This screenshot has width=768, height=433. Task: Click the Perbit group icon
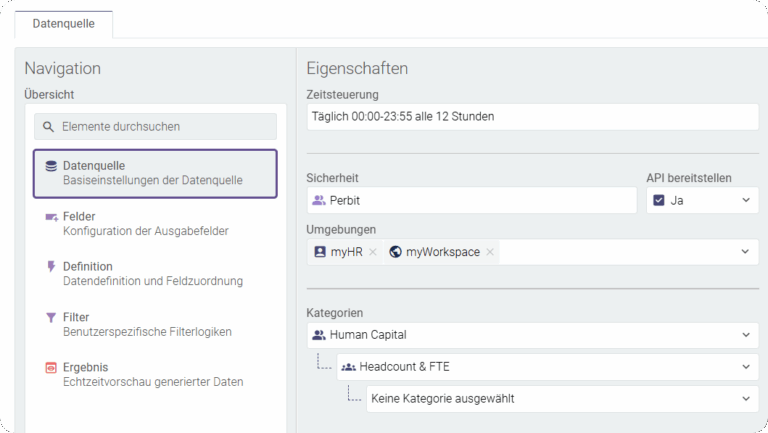point(319,200)
